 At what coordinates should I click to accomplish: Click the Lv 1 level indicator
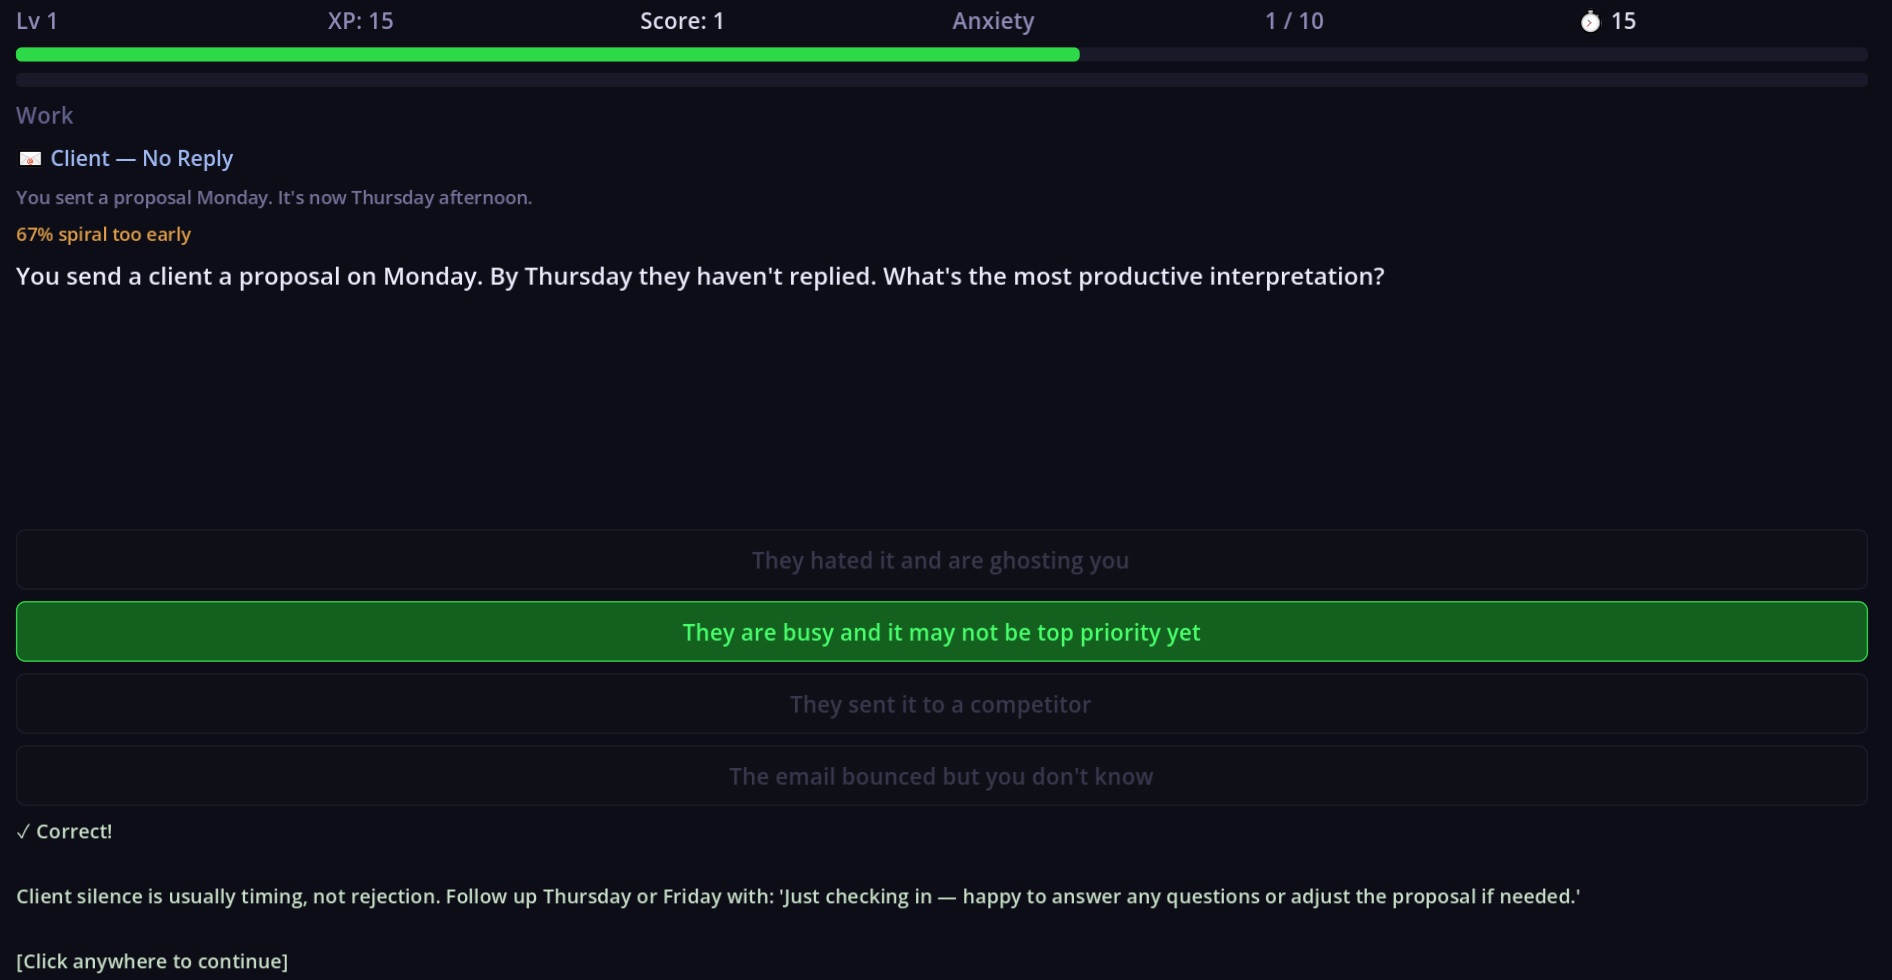tap(37, 21)
